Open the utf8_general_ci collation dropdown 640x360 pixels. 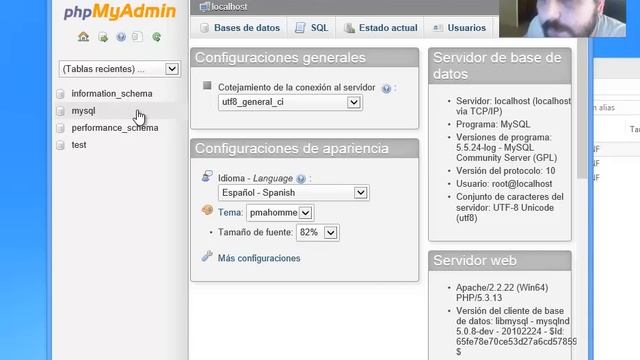pyautogui.click(x=290, y=102)
